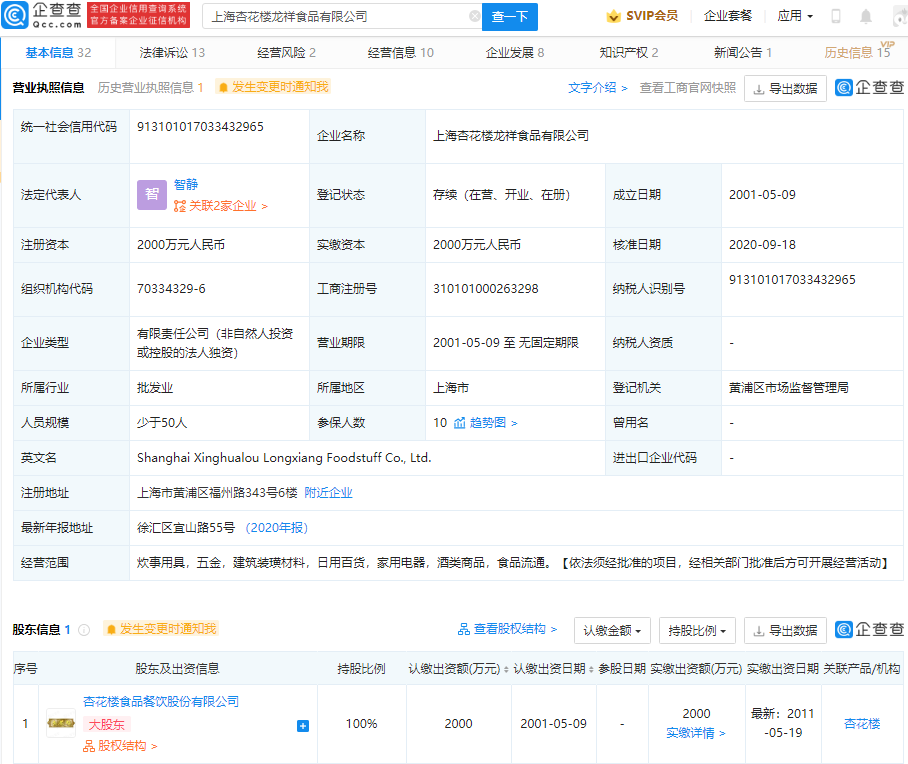
Task: Sort by 认缴出资额 column arrows
Action: [506, 670]
